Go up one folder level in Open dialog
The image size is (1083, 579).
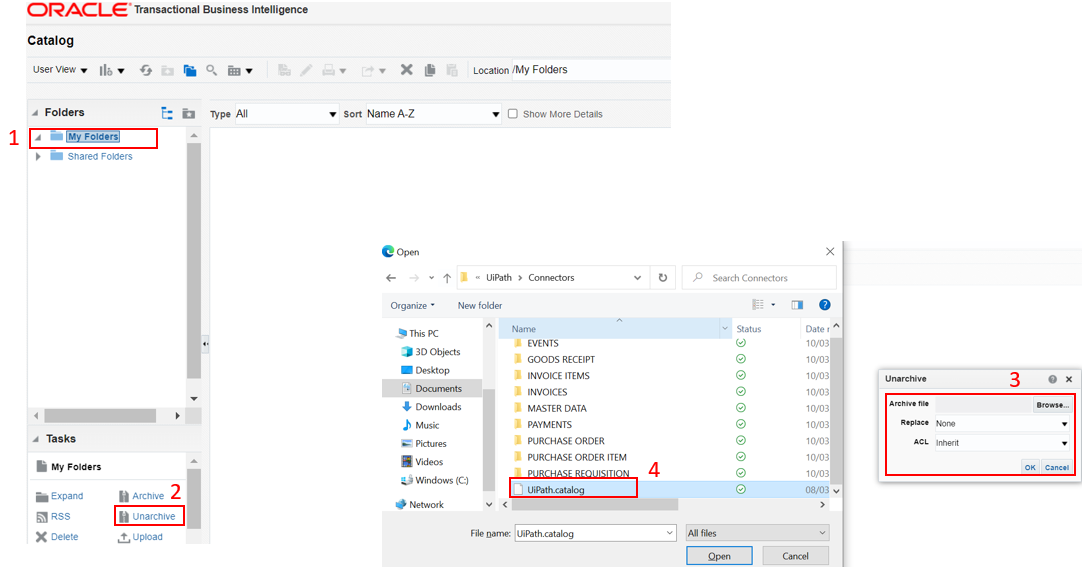446,278
